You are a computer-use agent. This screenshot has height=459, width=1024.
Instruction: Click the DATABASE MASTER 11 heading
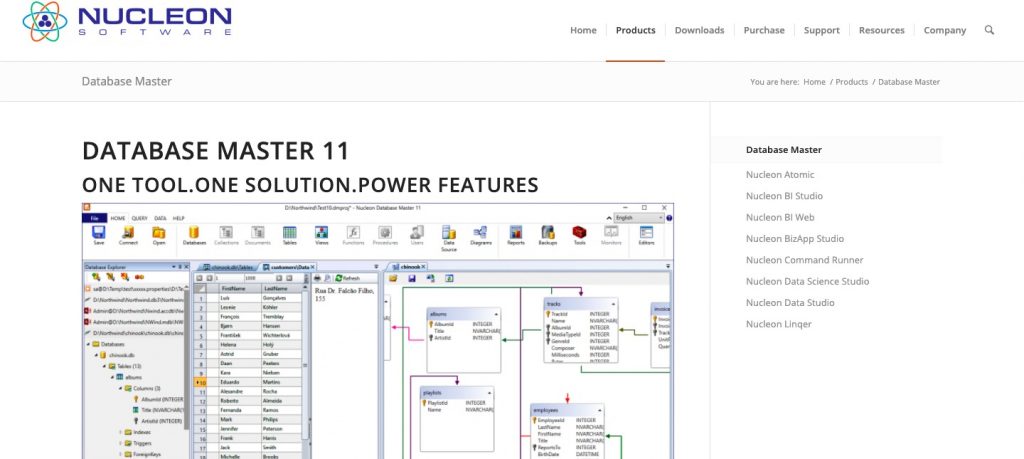coord(216,151)
